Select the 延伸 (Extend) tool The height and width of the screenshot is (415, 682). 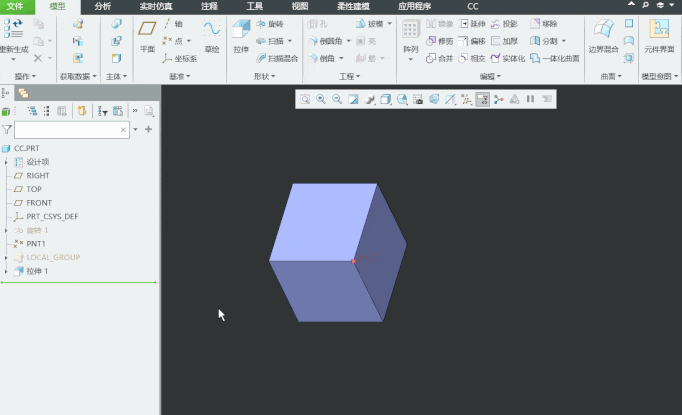pos(472,24)
